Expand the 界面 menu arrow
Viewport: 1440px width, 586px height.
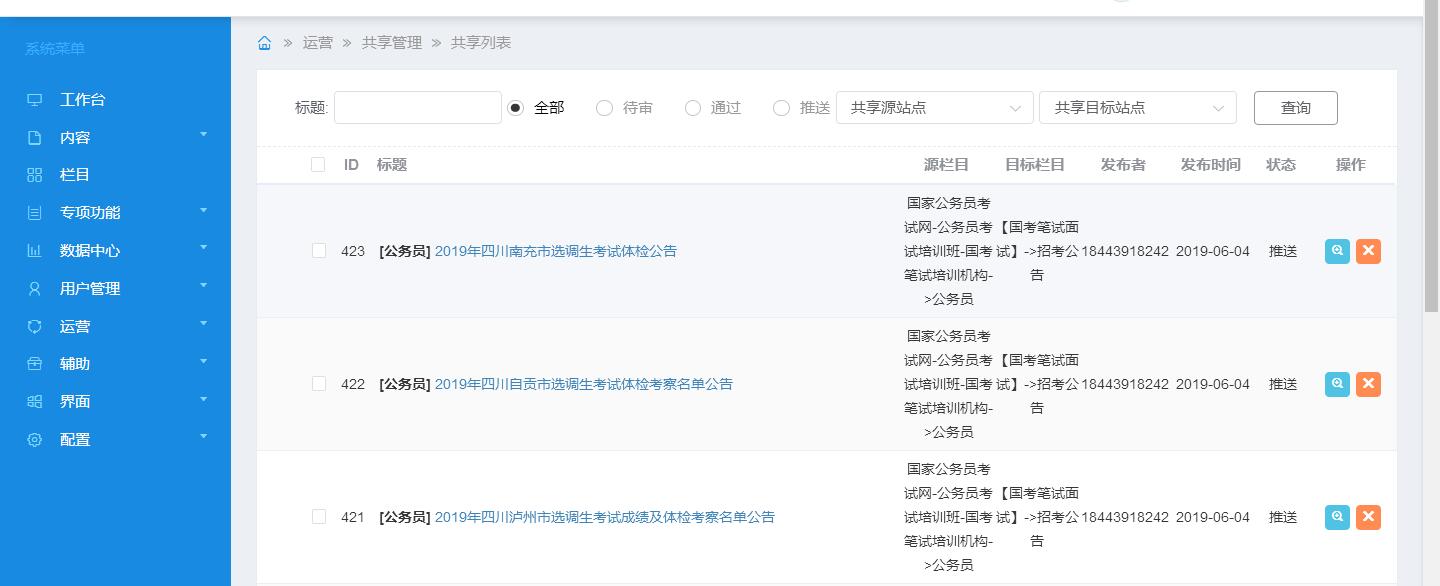(203, 399)
